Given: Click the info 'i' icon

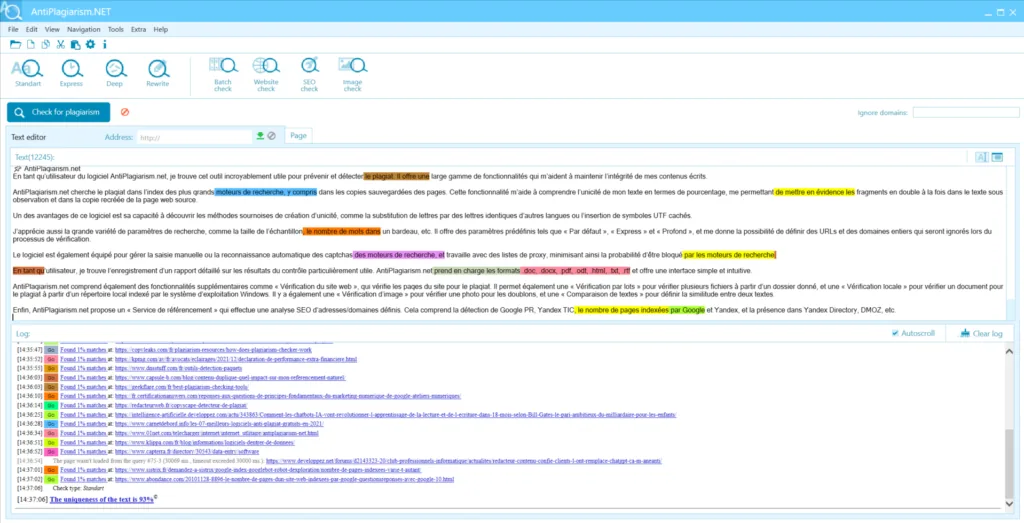Looking at the screenshot, I should coord(104,44).
